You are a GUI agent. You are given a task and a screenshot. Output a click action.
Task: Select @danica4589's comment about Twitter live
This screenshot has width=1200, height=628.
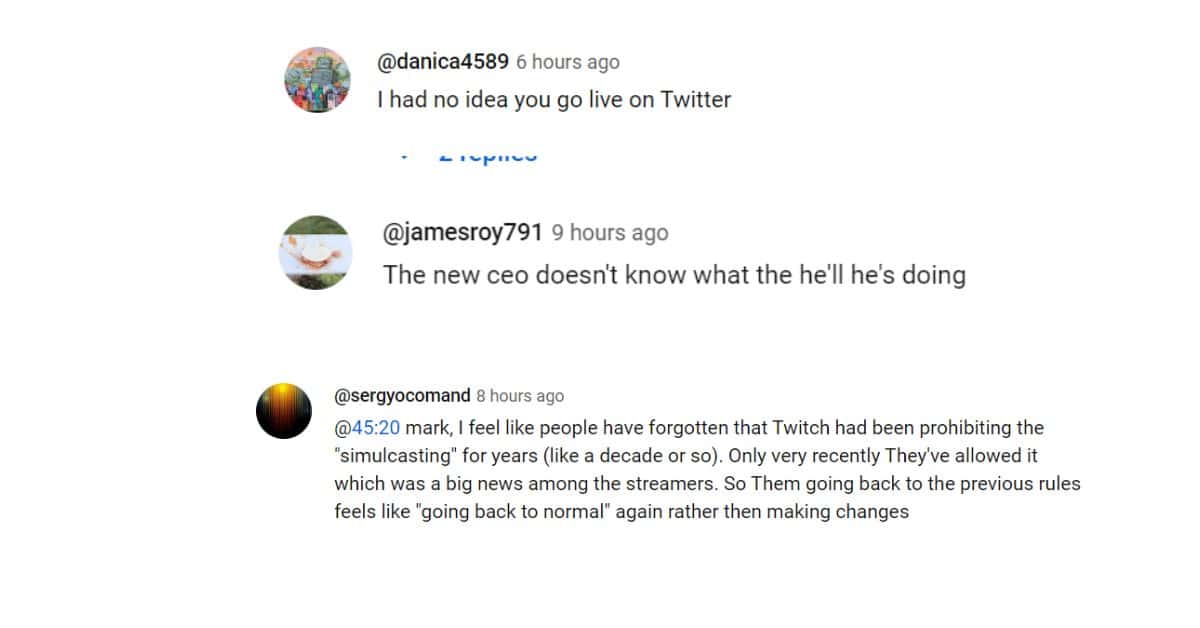click(x=555, y=99)
